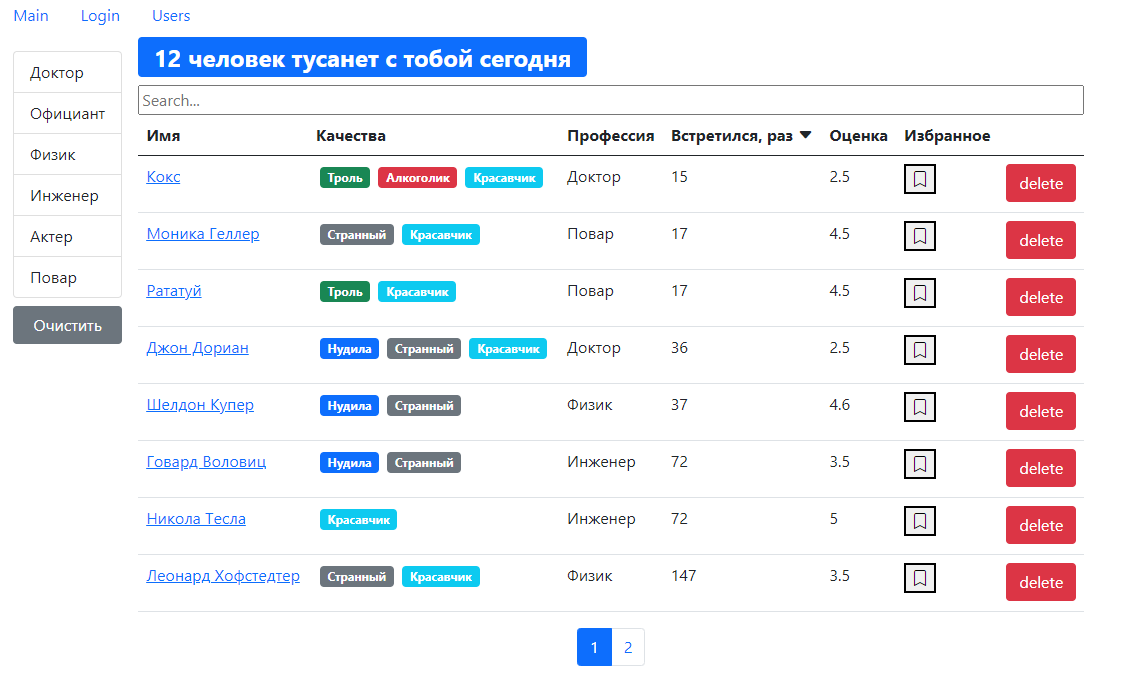The width and height of the screenshot is (1129, 683).
Task: Click the meetings count 147
Action: coord(683,576)
